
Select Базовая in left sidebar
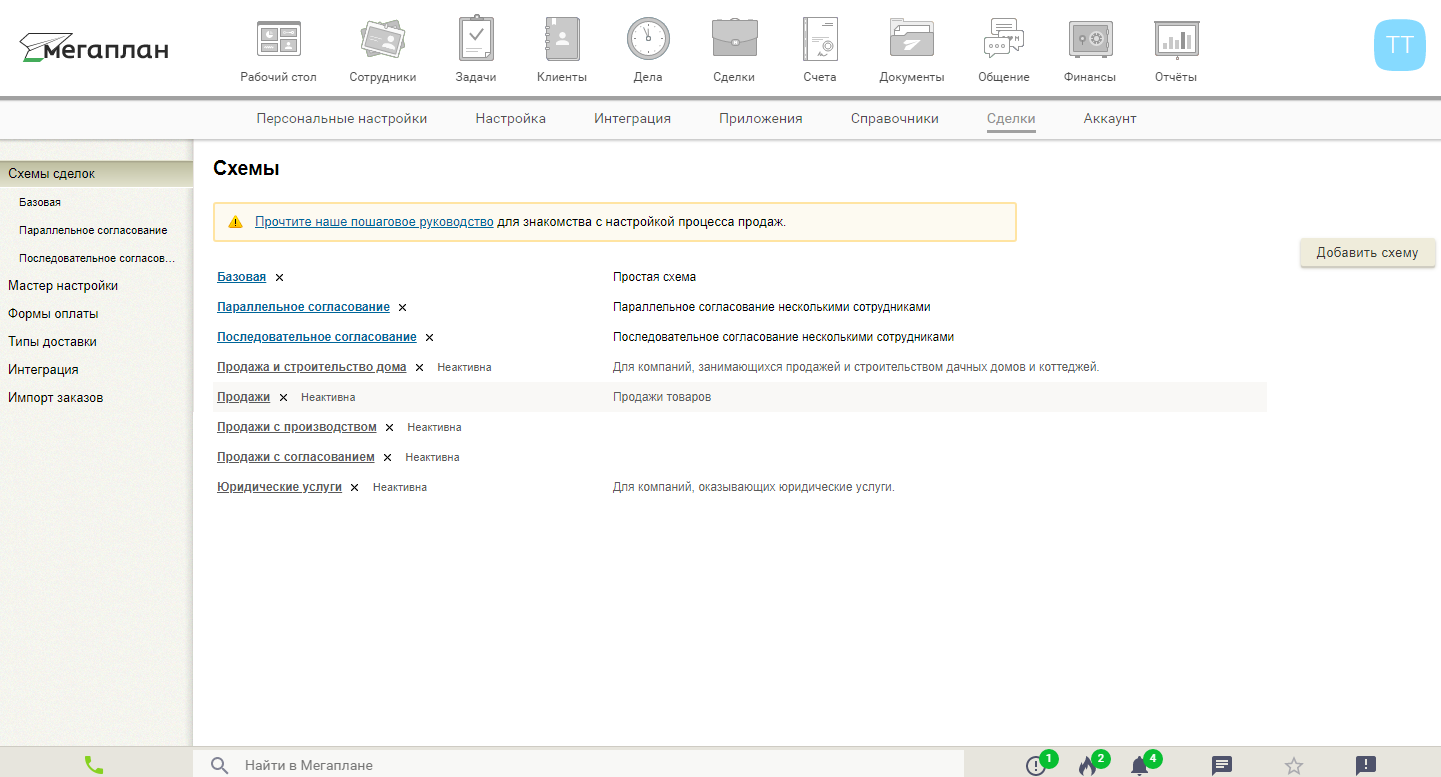tap(40, 202)
